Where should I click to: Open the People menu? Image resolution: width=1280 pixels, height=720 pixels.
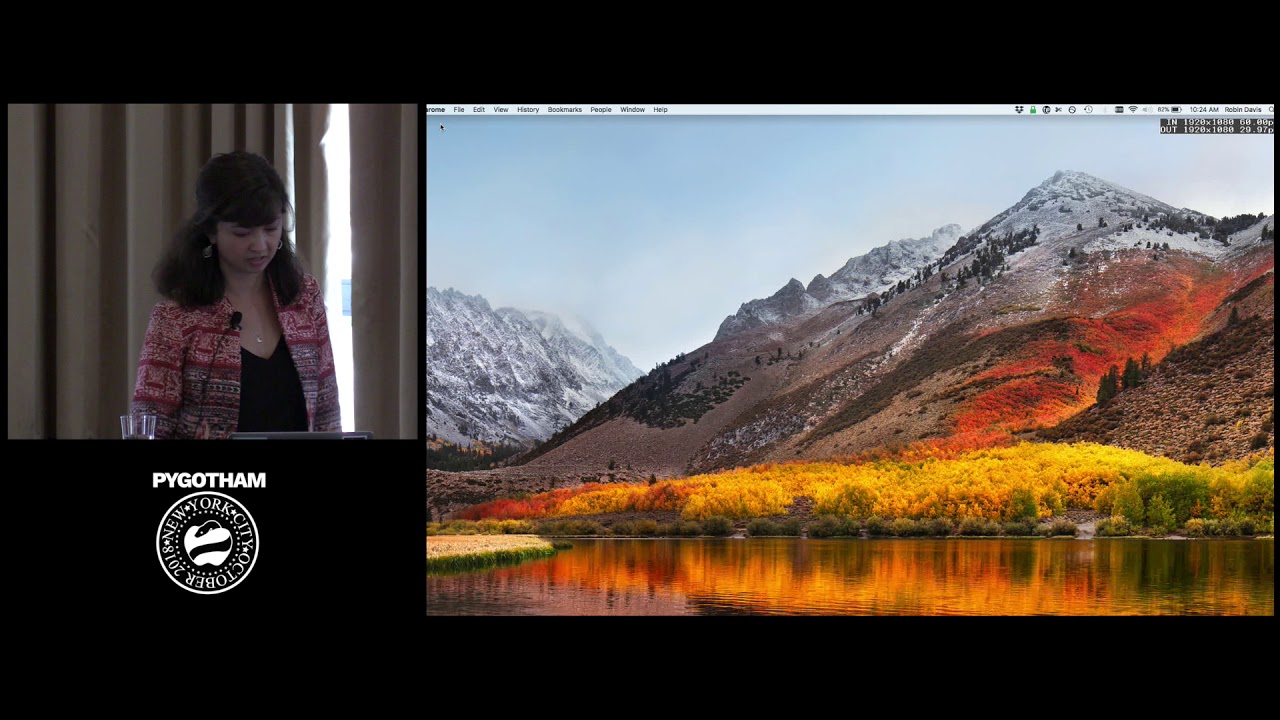pyautogui.click(x=601, y=109)
